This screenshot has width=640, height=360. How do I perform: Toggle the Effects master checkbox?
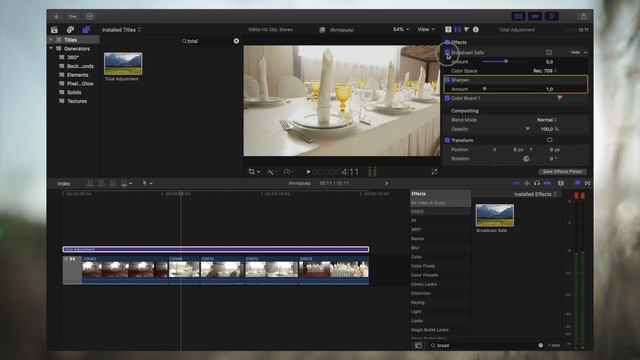pos(447,42)
